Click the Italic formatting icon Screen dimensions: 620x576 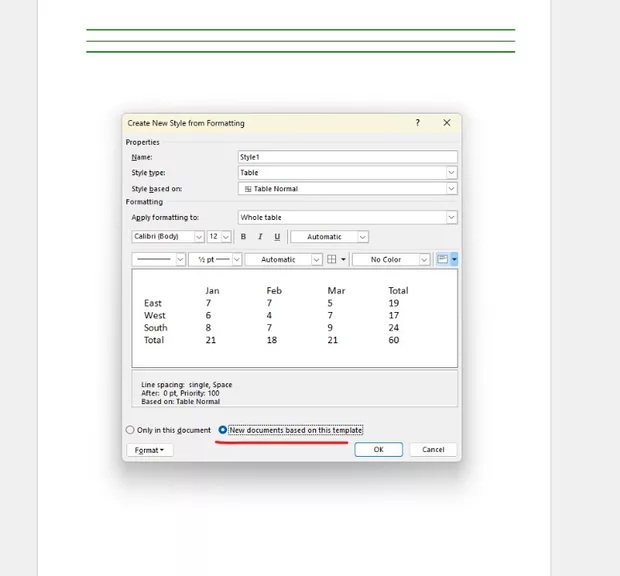[260, 237]
